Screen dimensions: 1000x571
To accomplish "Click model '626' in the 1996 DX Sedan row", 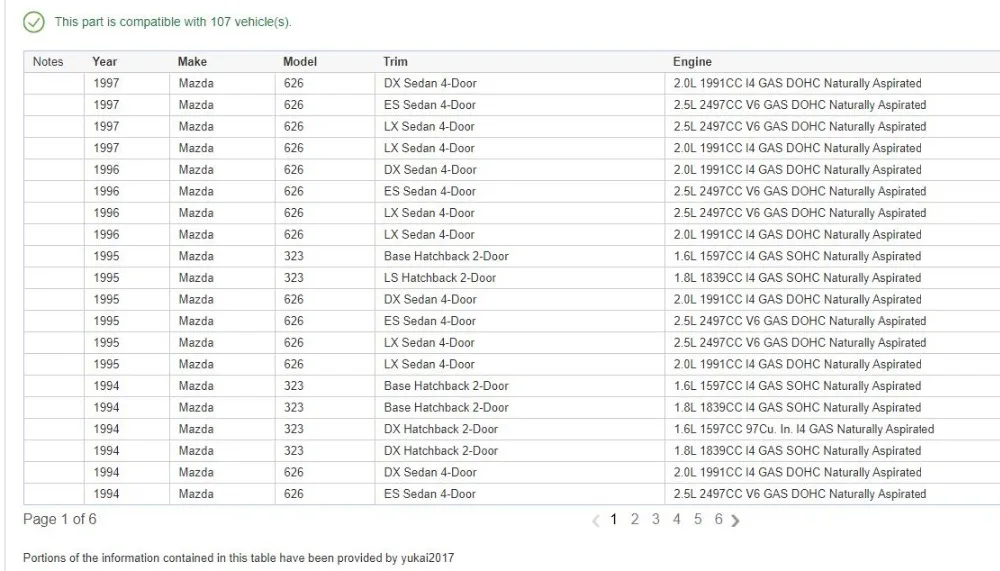I will [293, 170].
